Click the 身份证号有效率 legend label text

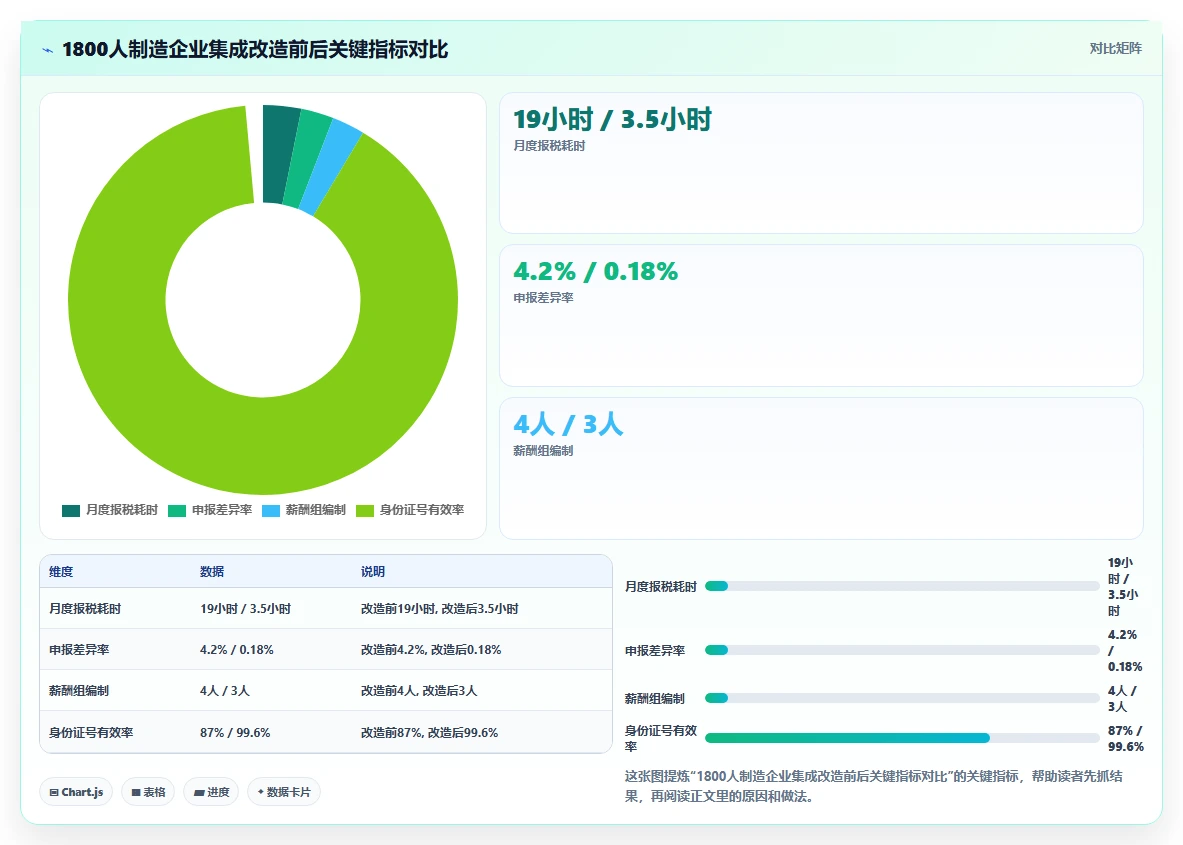click(x=422, y=510)
